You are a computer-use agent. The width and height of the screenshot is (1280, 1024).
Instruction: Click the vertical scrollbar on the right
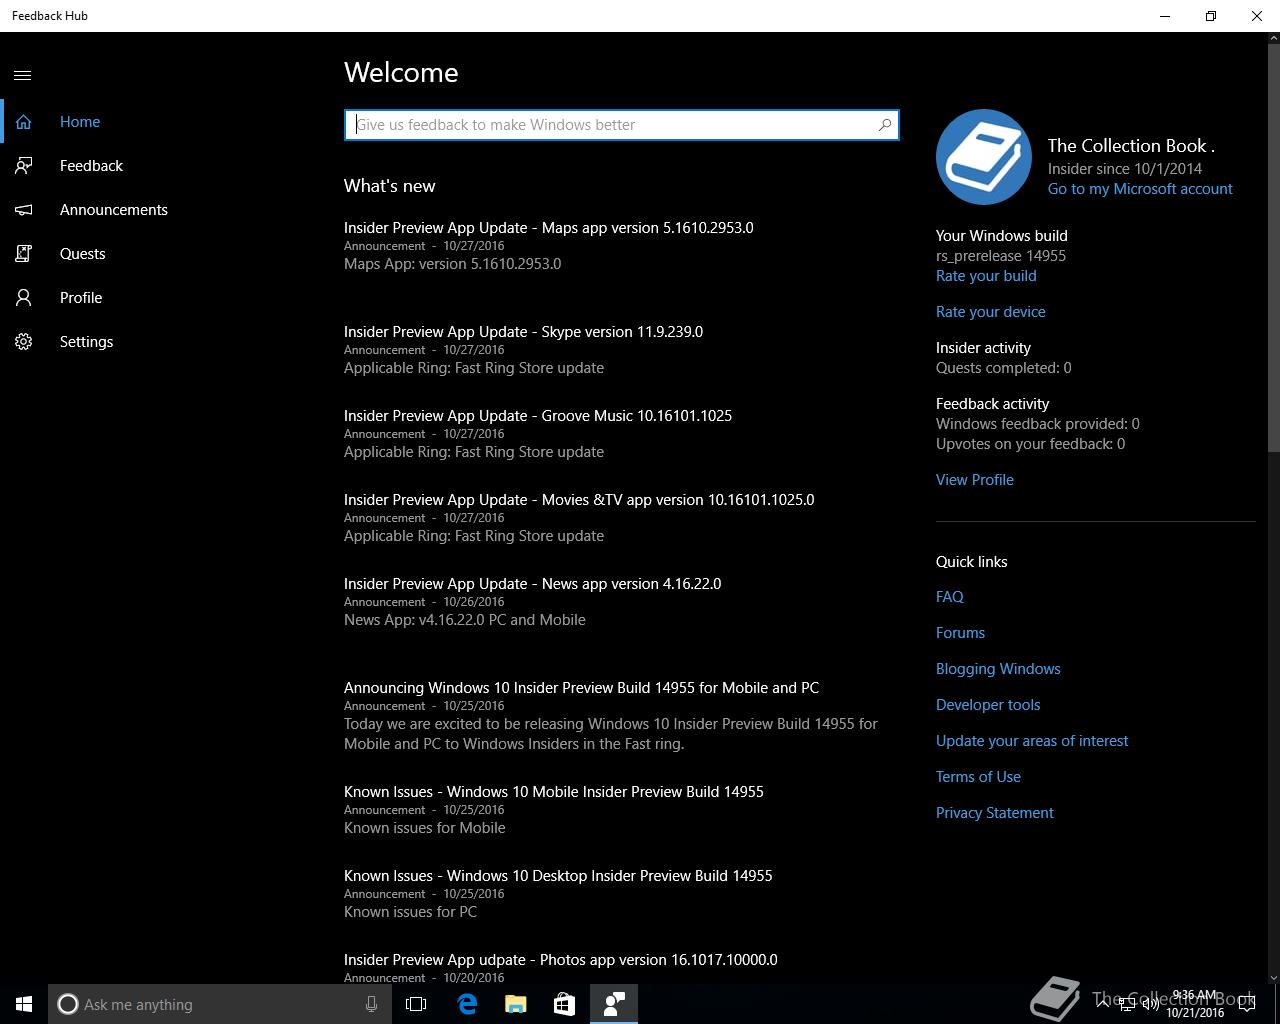(1272, 248)
